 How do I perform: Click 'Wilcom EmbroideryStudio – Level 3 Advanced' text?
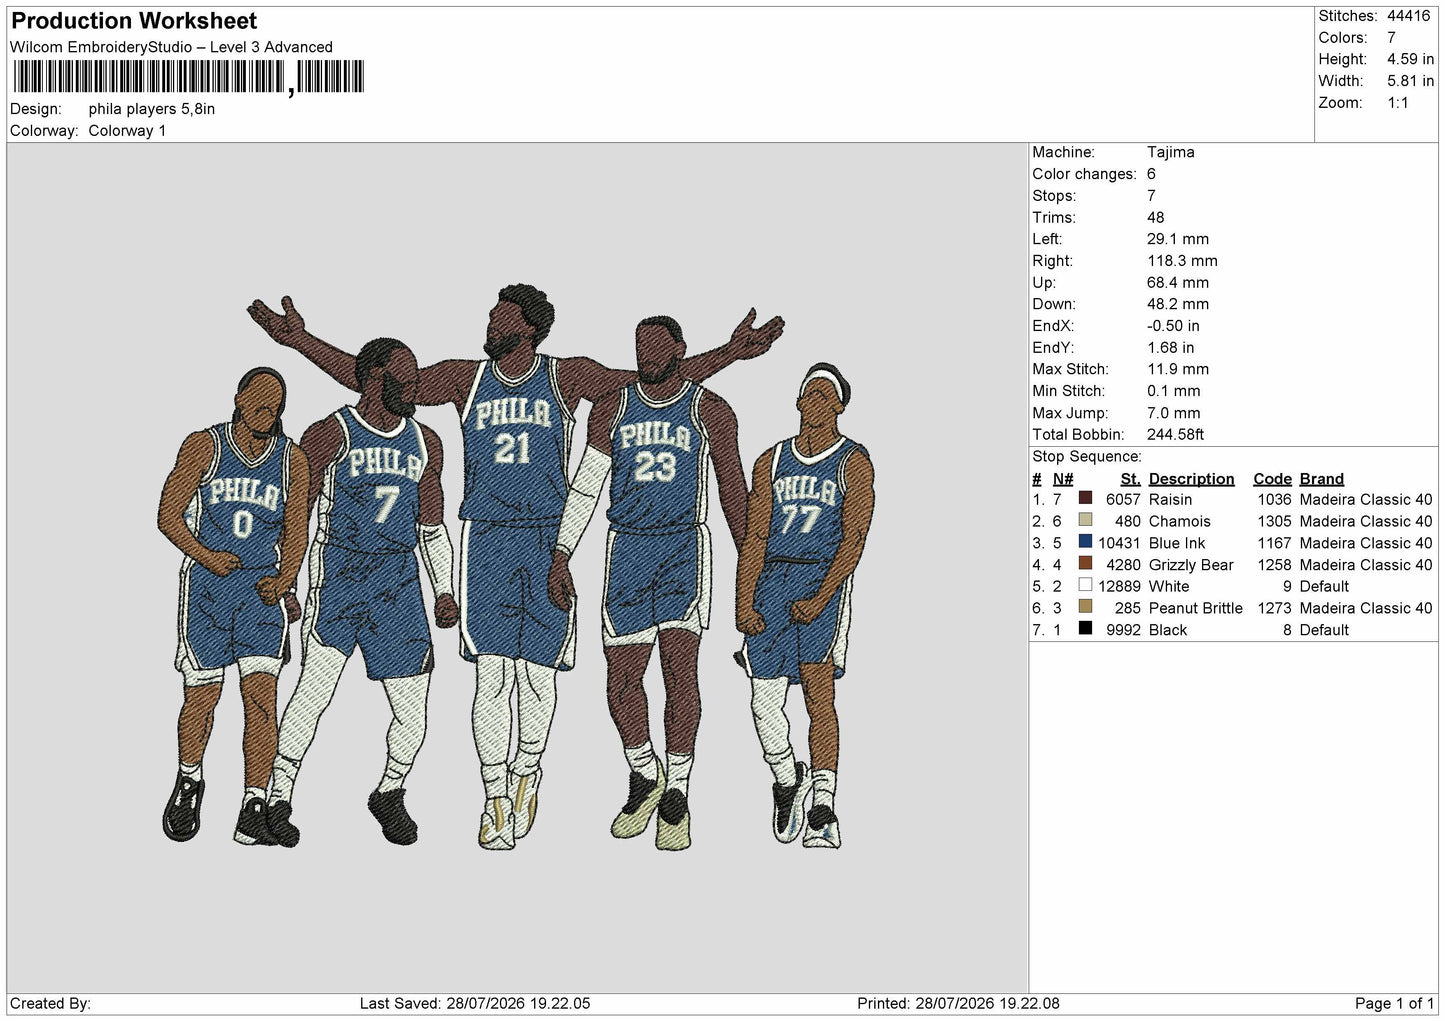click(x=171, y=47)
